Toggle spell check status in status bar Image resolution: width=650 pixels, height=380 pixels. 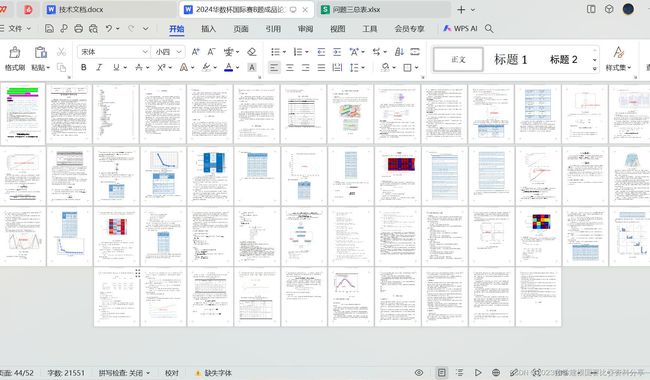[124, 373]
